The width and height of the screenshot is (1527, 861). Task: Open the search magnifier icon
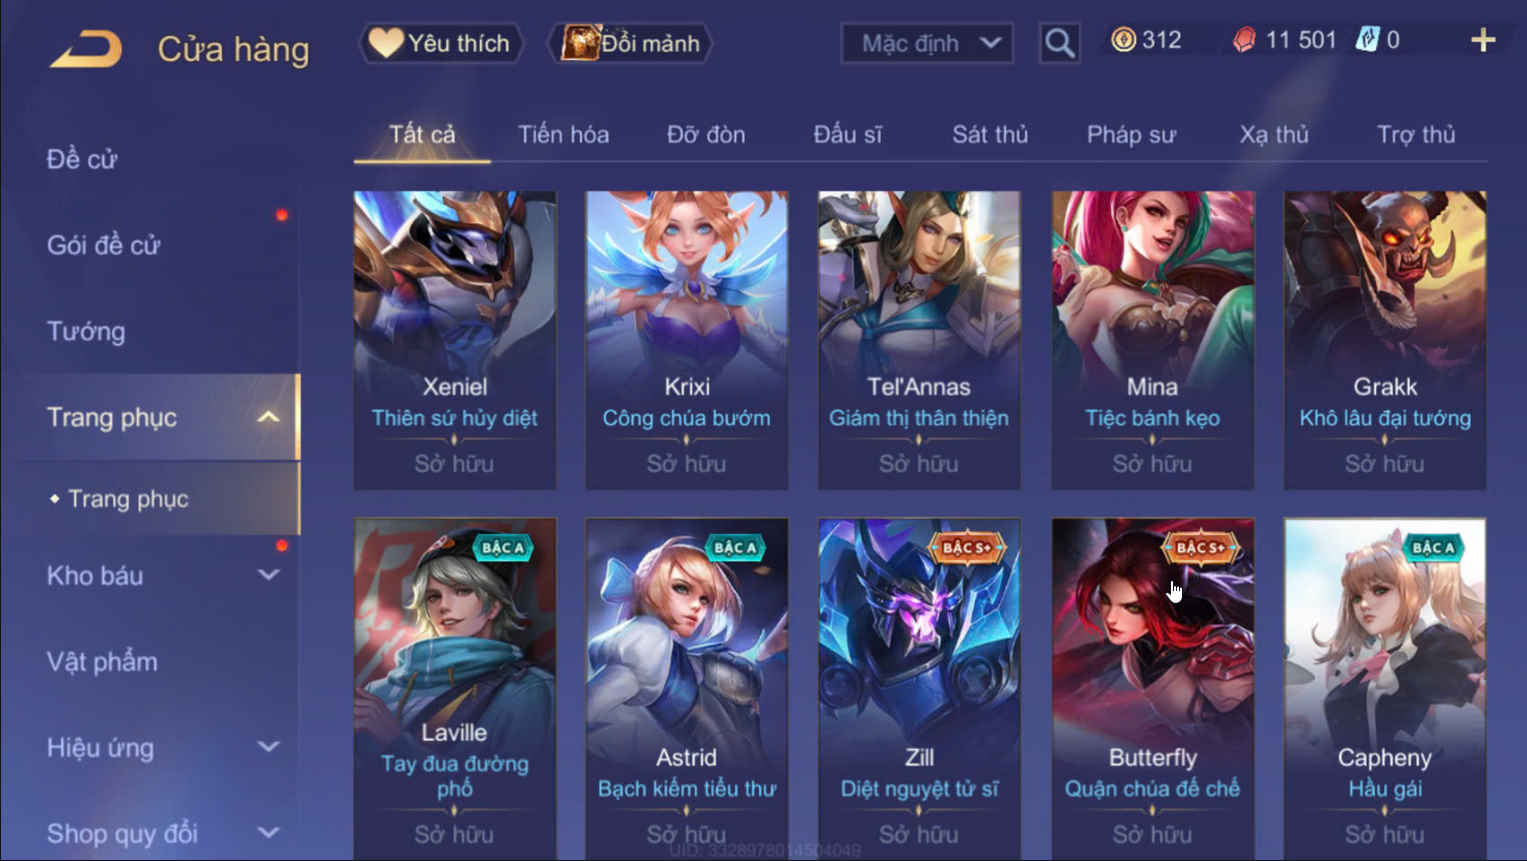pyautogui.click(x=1059, y=43)
